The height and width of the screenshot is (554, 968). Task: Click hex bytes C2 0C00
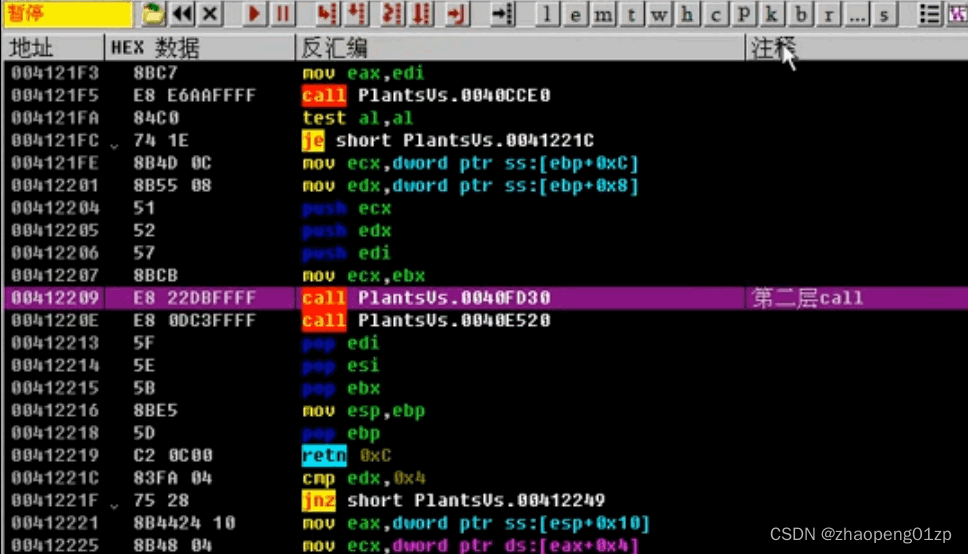pos(173,455)
